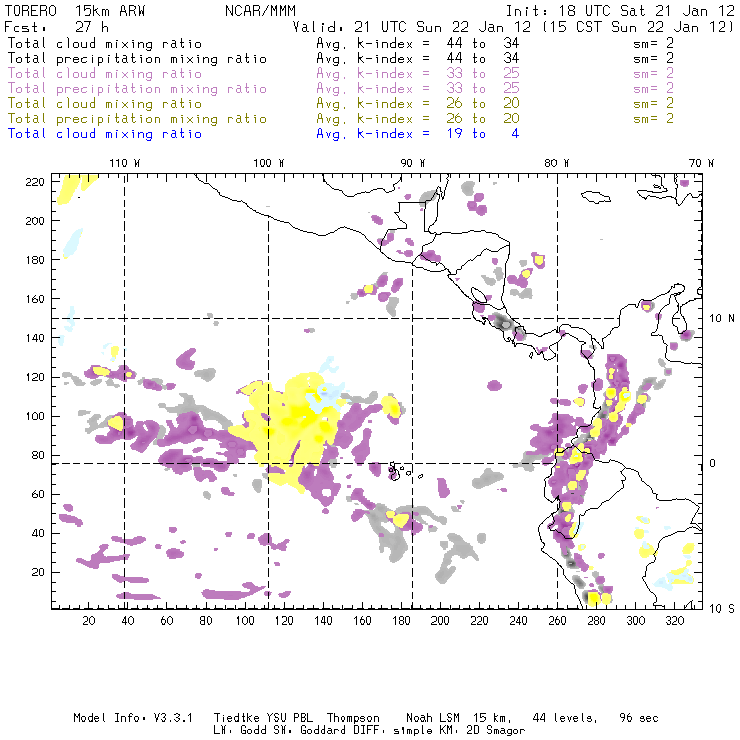Click the '100 W' longitude label

269,163
